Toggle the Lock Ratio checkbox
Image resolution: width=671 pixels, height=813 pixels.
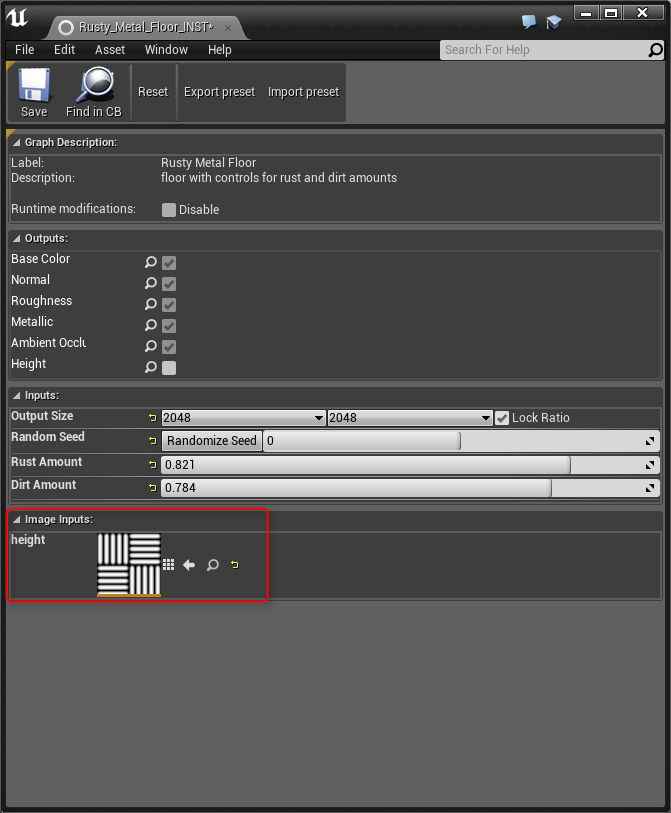[502, 418]
